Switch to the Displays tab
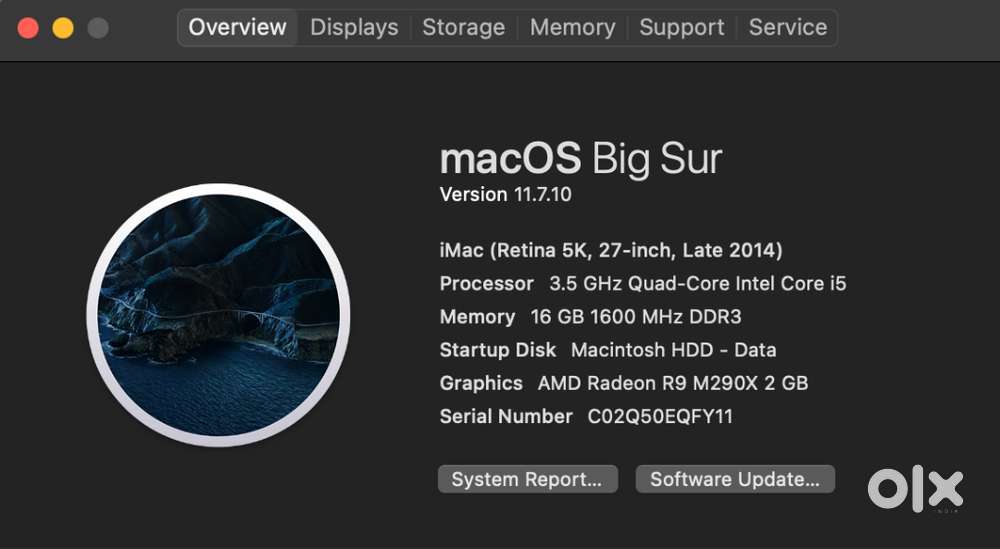The width and height of the screenshot is (1000, 549). [x=354, y=28]
